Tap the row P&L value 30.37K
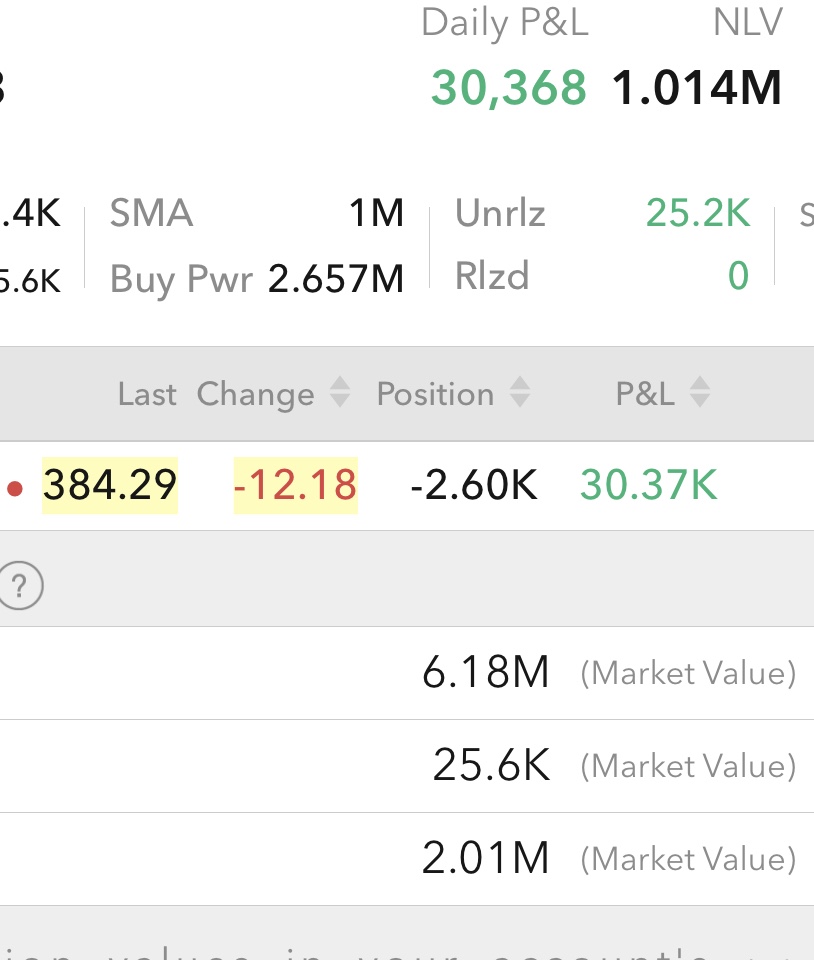Image resolution: width=814 pixels, height=960 pixels. [x=648, y=485]
